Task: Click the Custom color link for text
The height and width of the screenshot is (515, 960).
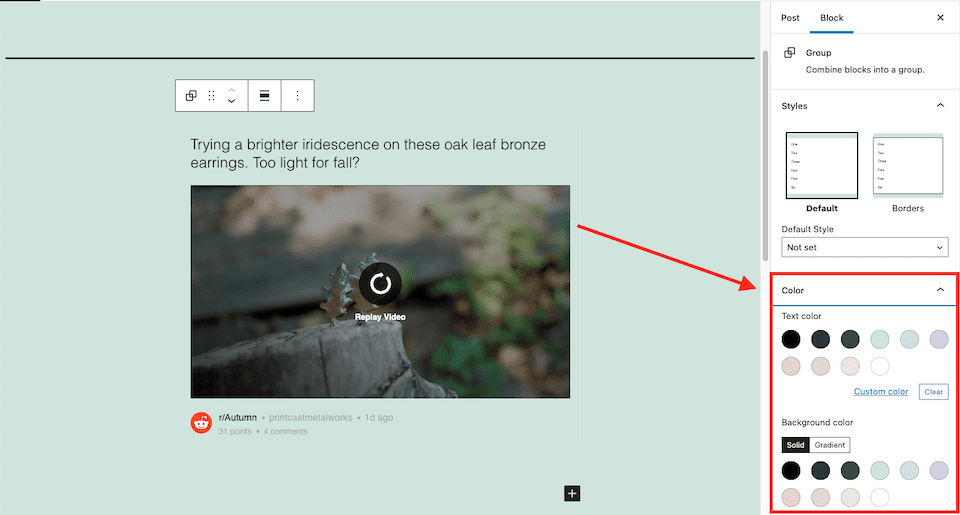Action: point(881,391)
